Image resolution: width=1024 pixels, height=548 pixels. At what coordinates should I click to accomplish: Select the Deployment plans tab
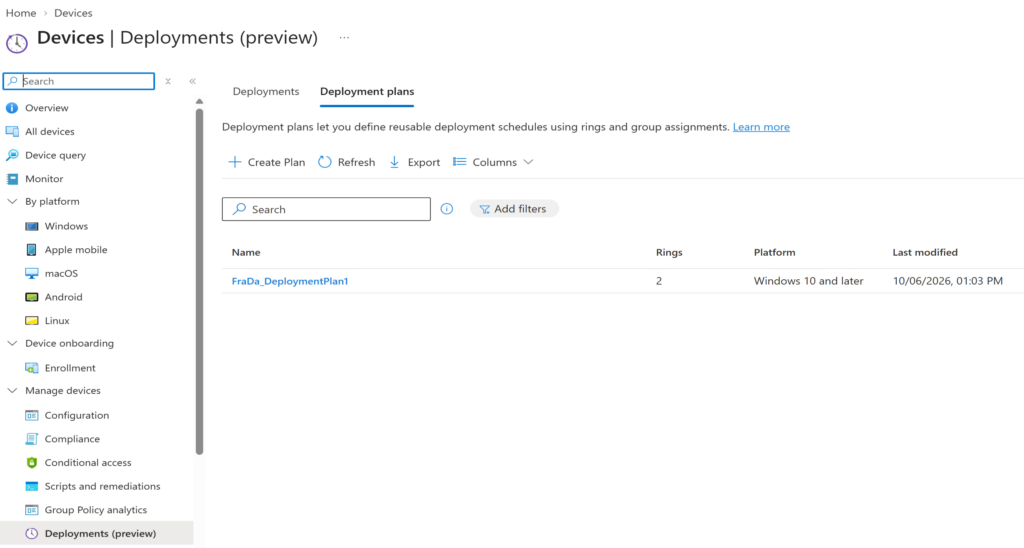click(x=367, y=91)
